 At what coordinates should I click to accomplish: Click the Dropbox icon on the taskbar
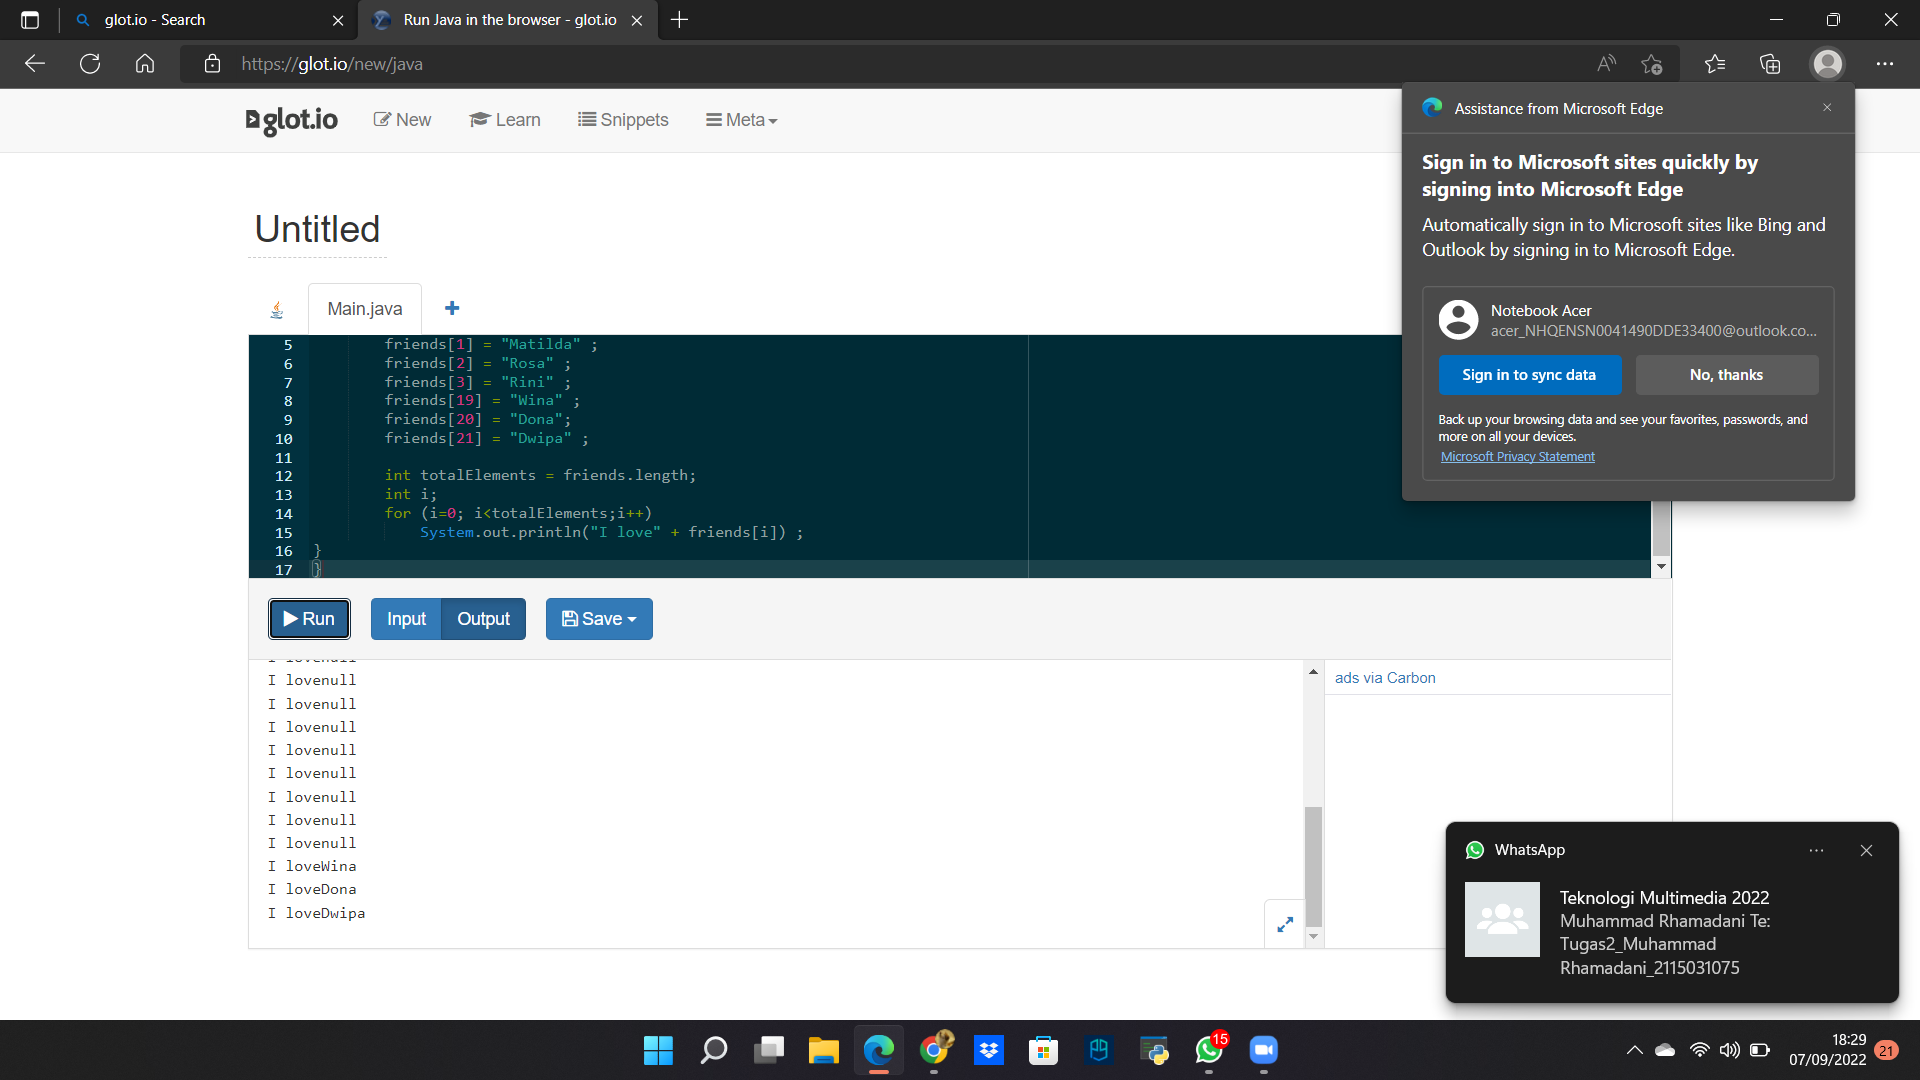coord(988,1050)
